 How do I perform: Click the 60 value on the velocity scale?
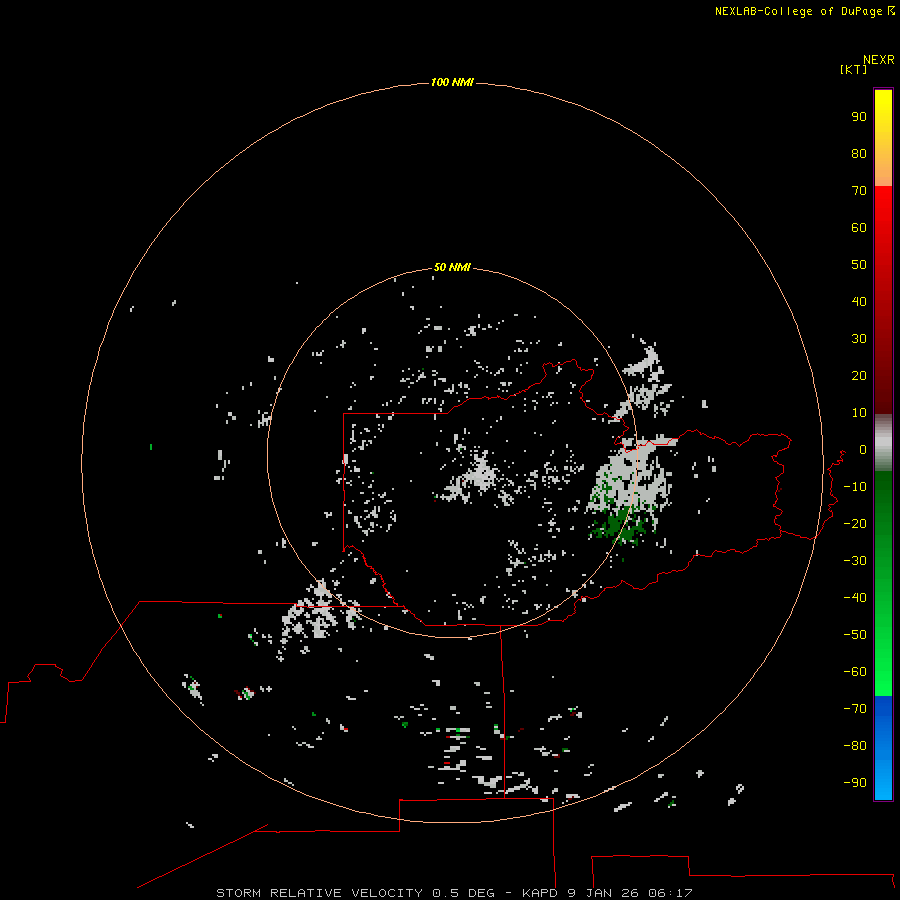coord(859,227)
